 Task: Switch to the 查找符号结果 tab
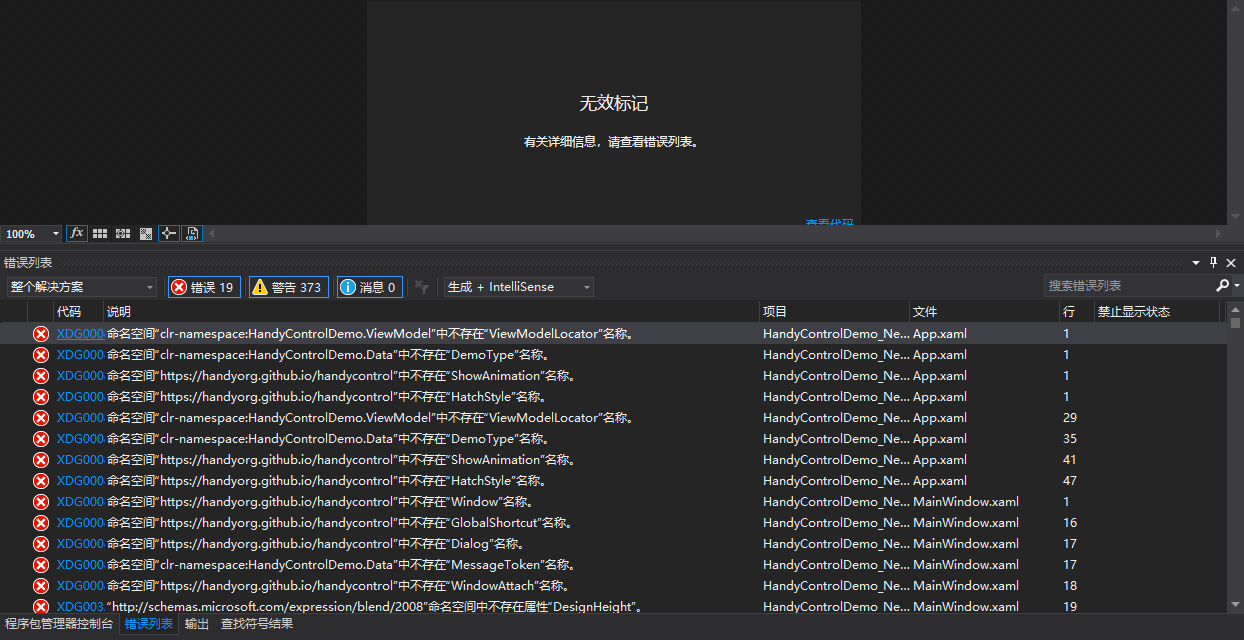point(257,624)
